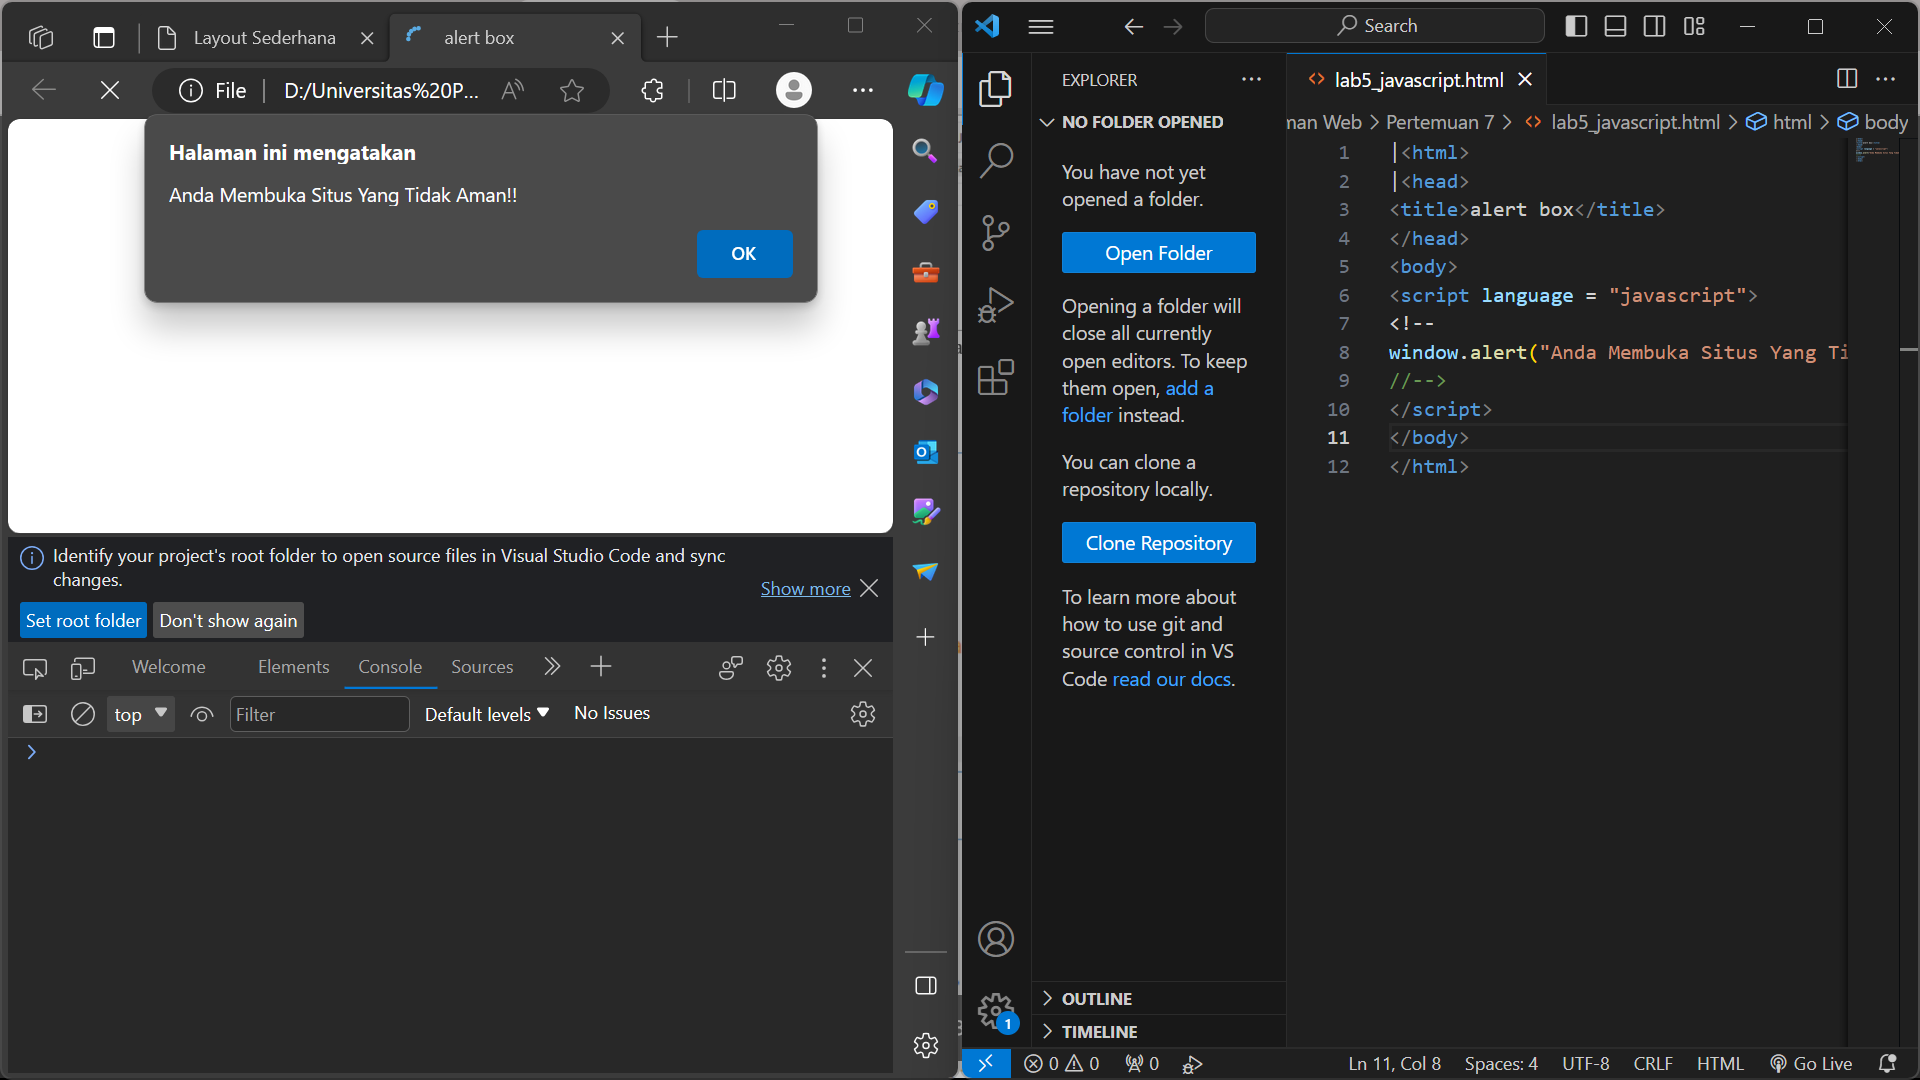Open the VS Code Accounts menu
The image size is (1920, 1080).
996,938
